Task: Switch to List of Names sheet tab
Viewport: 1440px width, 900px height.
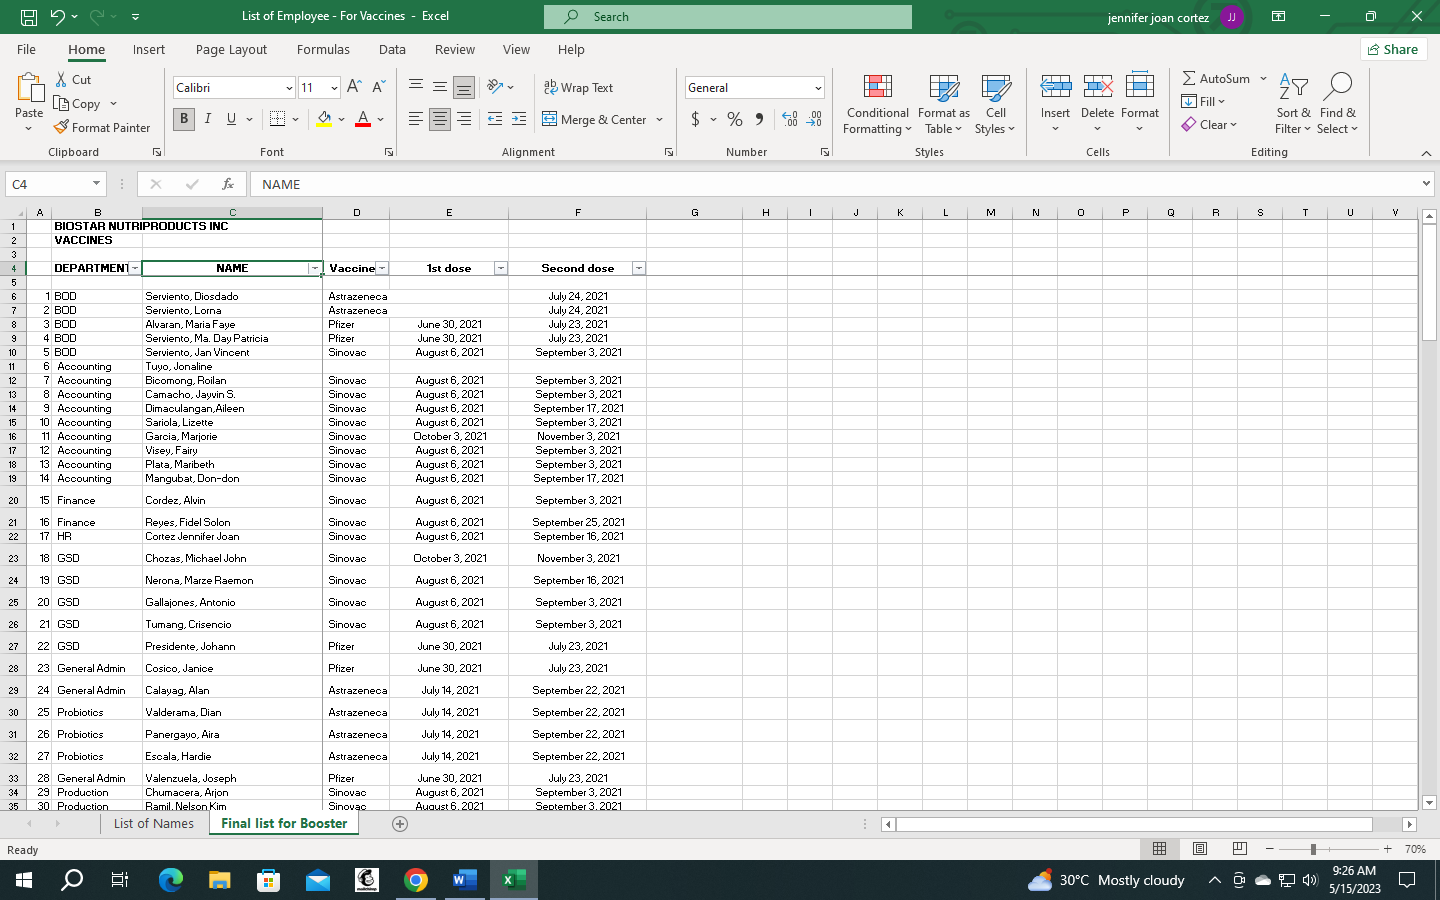Action: (154, 824)
